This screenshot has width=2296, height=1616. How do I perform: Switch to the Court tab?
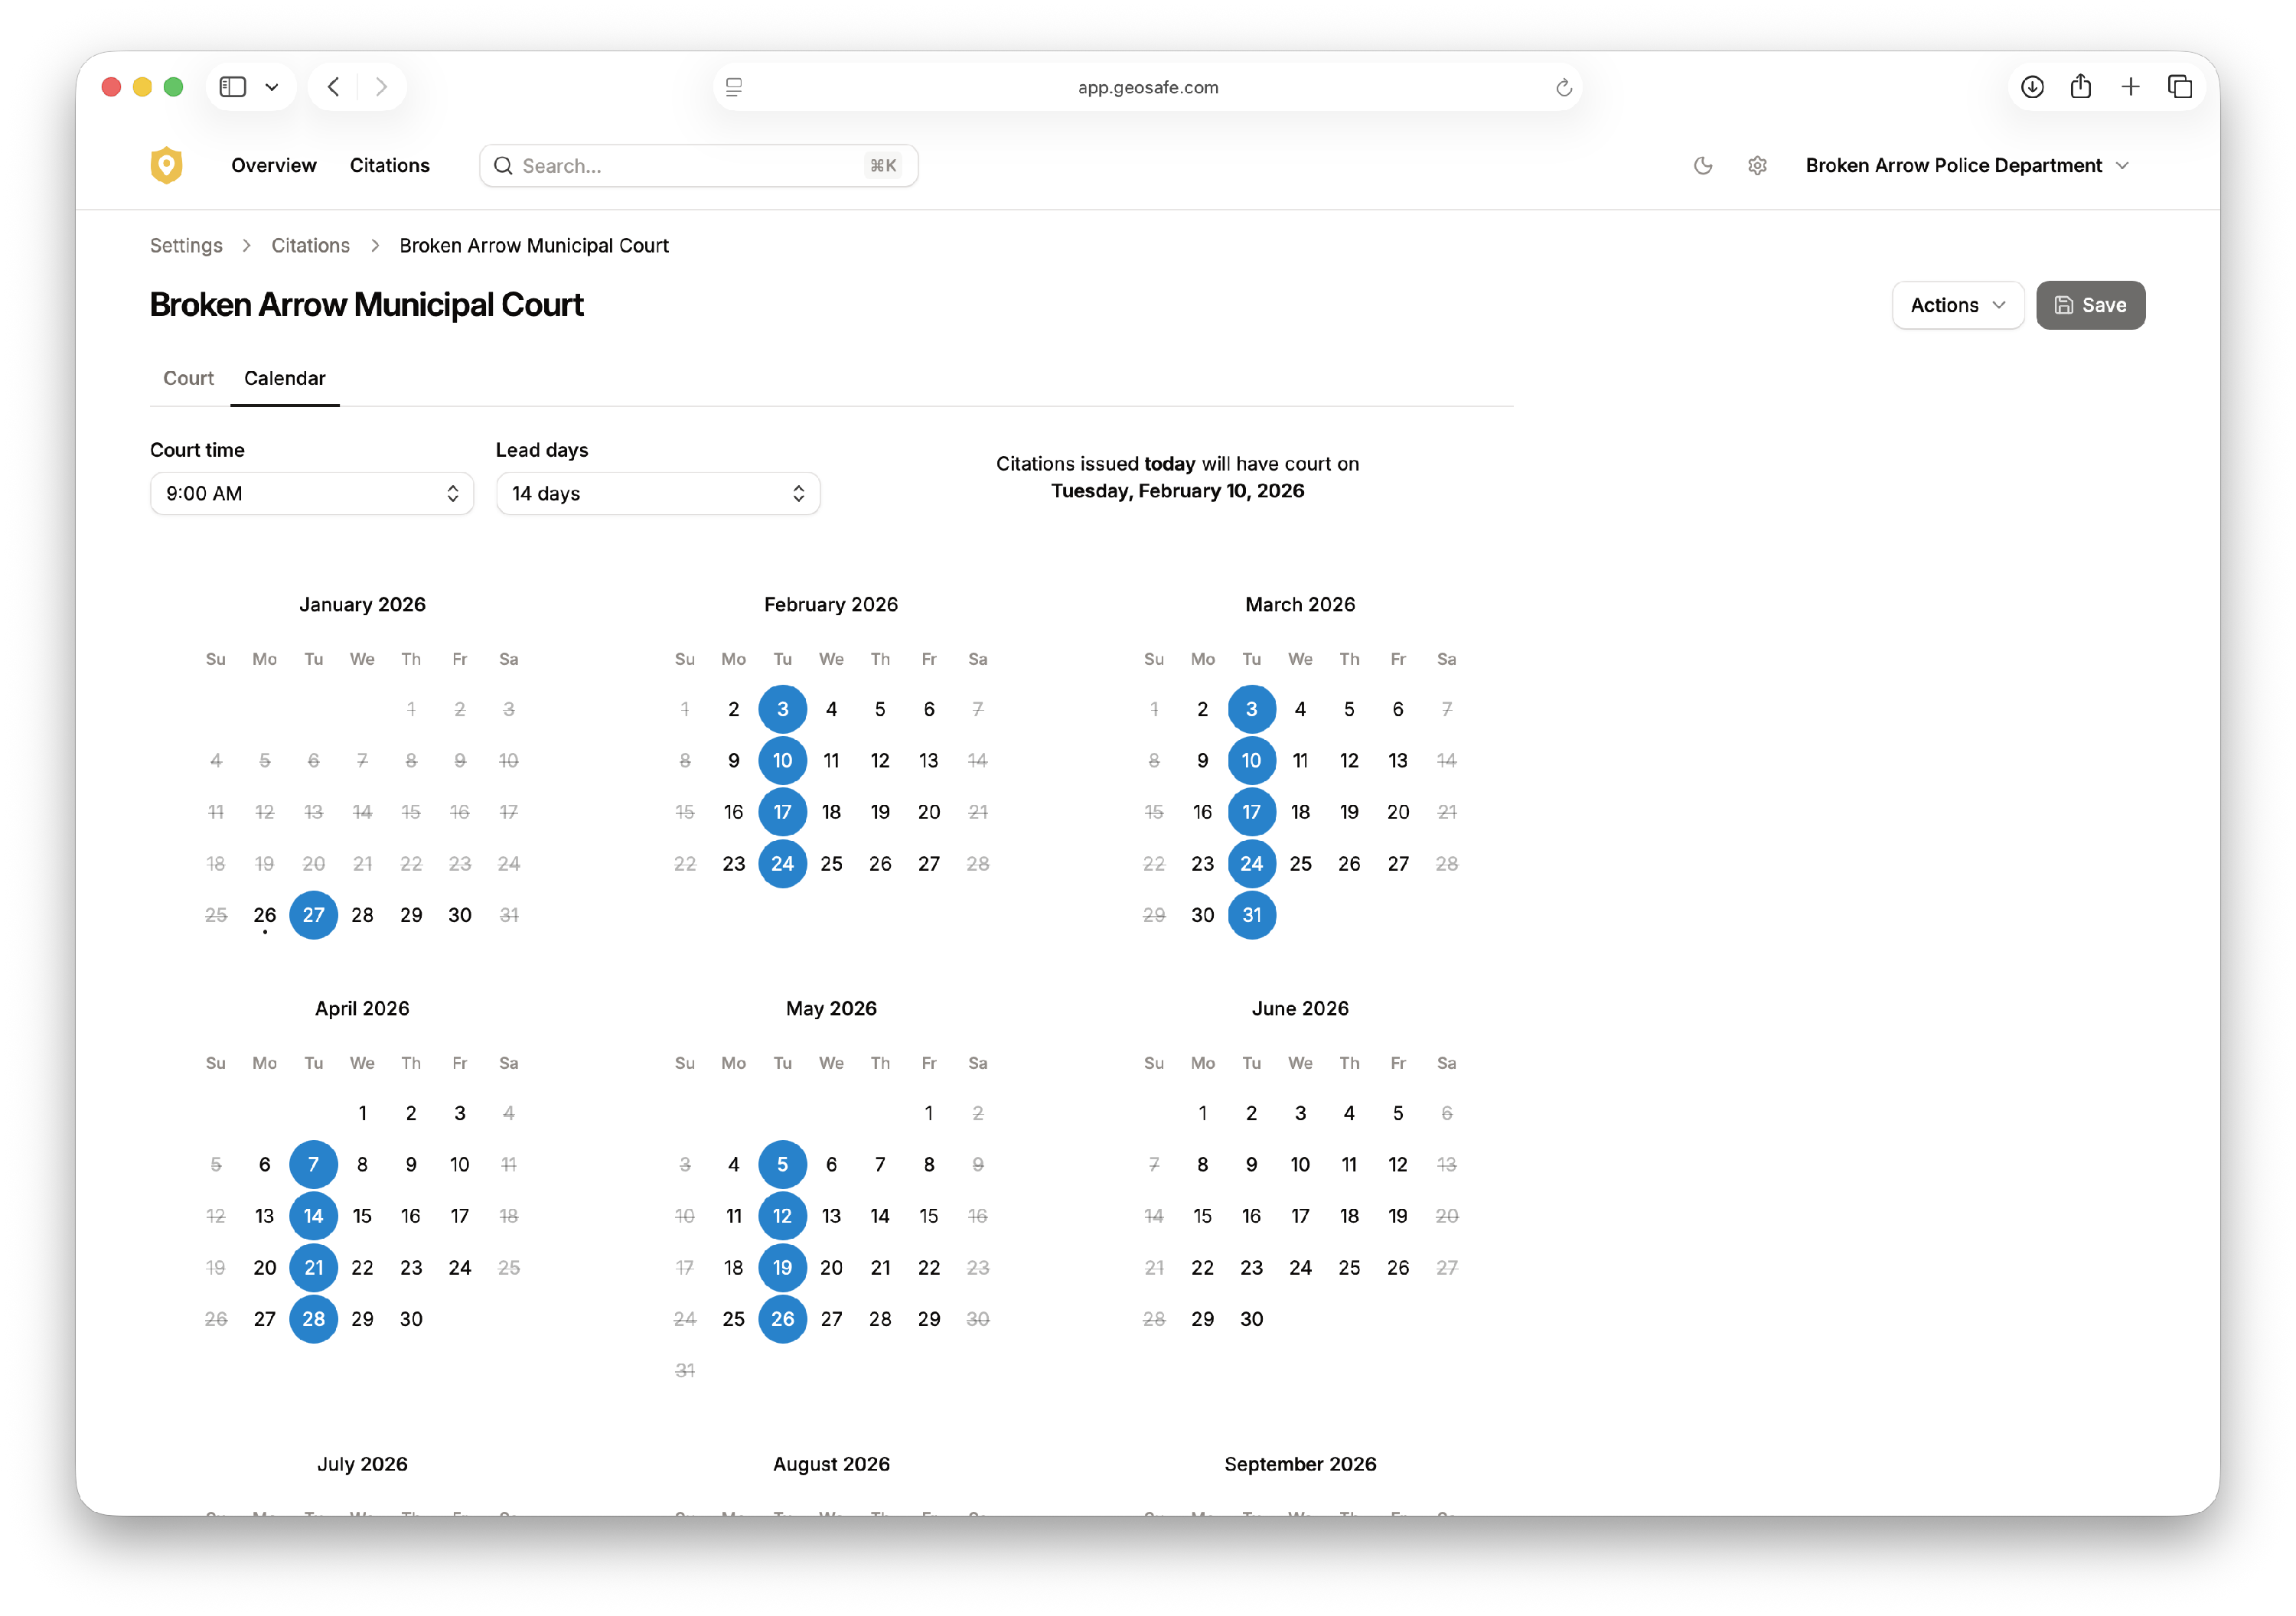[x=188, y=378]
